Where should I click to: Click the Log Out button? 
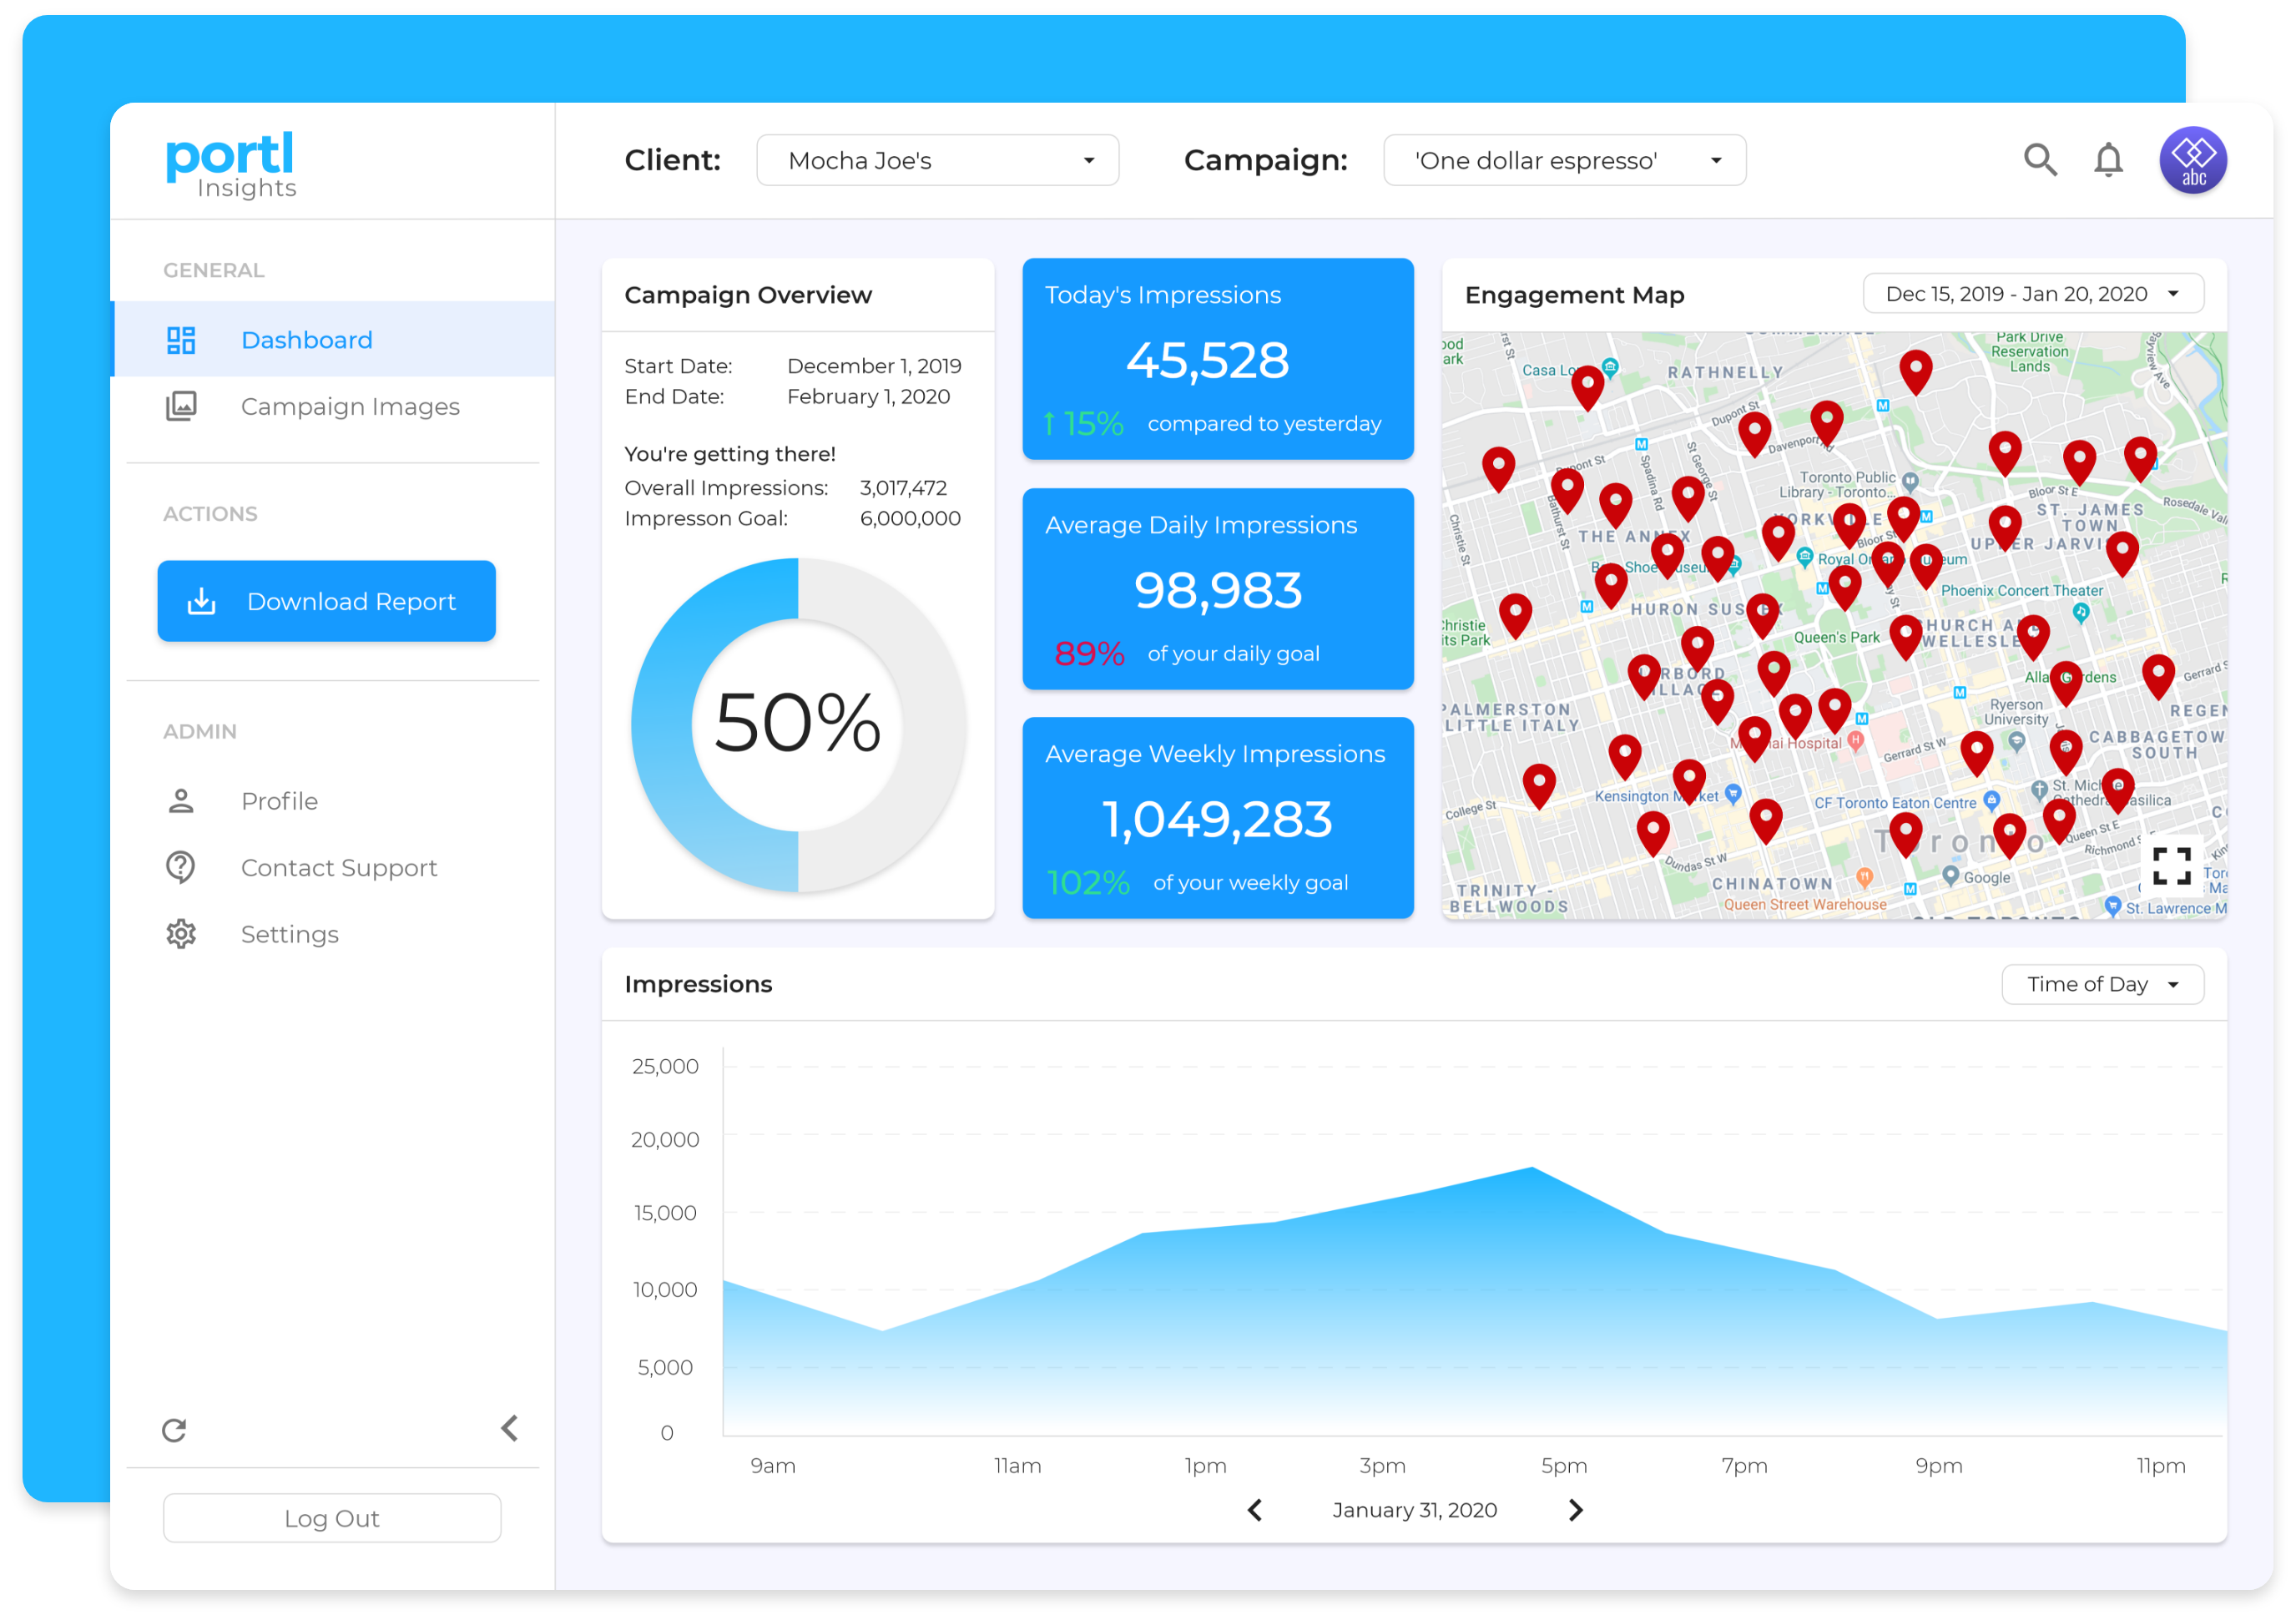click(331, 1518)
